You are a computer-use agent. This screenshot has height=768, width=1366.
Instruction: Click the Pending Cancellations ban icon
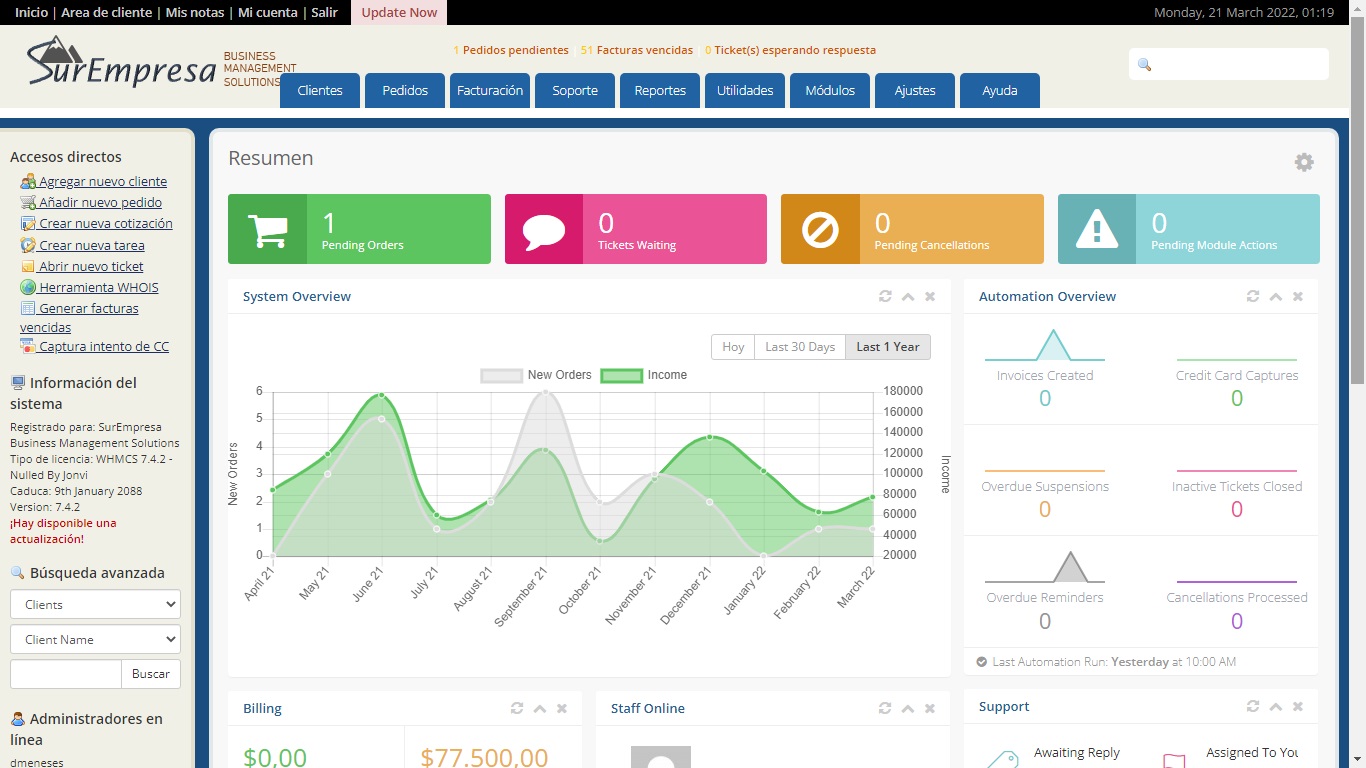coord(820,230)
